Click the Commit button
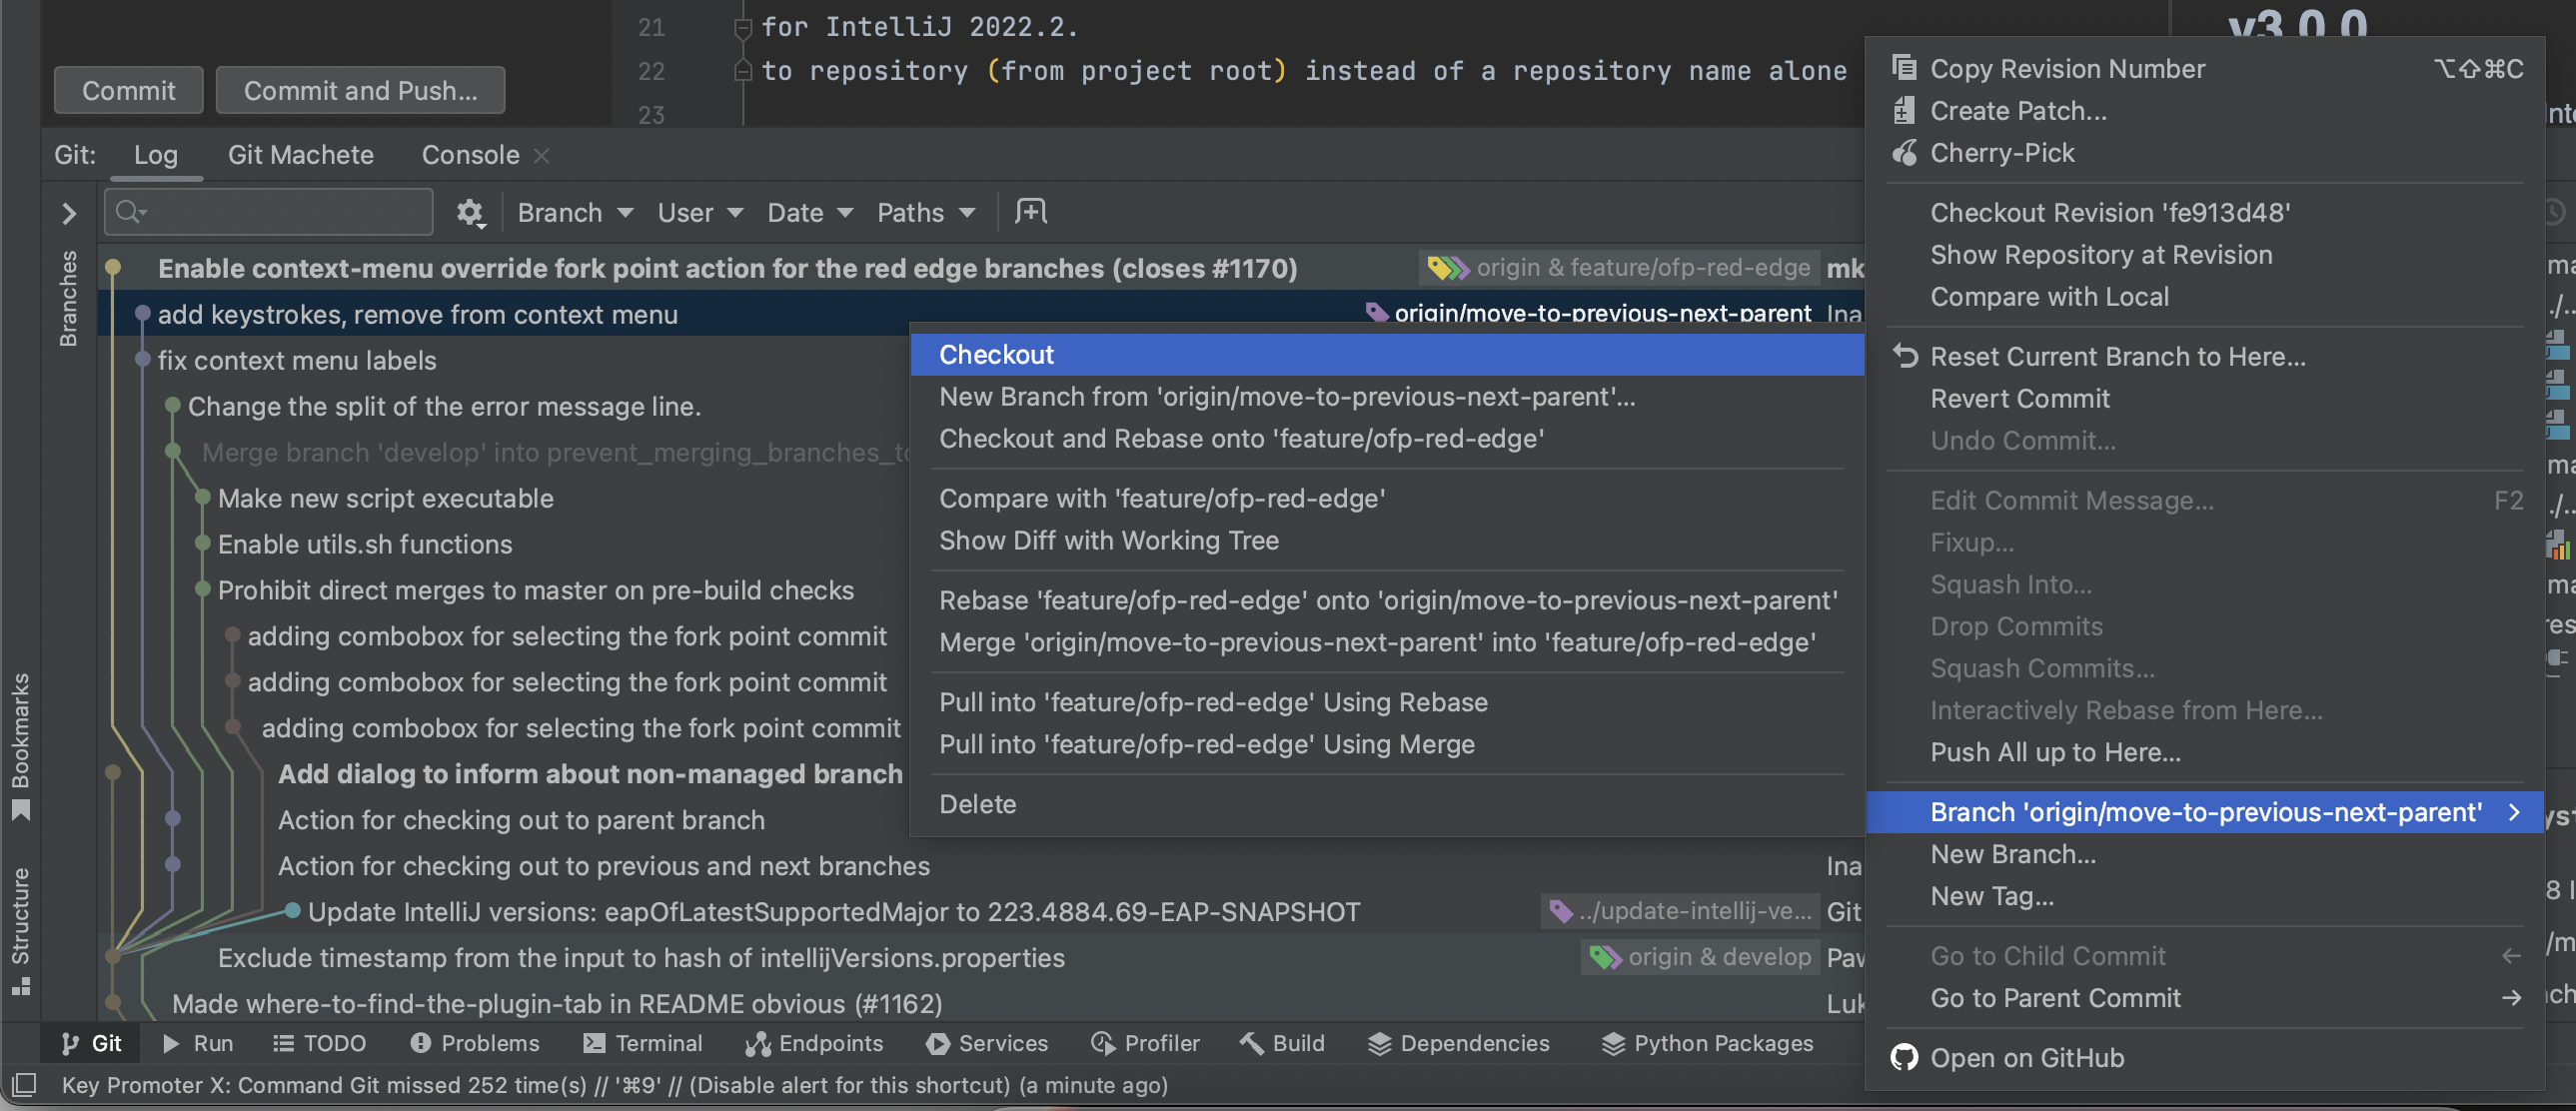The width and height of the screenshot is (2576, 1111). (128, 90)
